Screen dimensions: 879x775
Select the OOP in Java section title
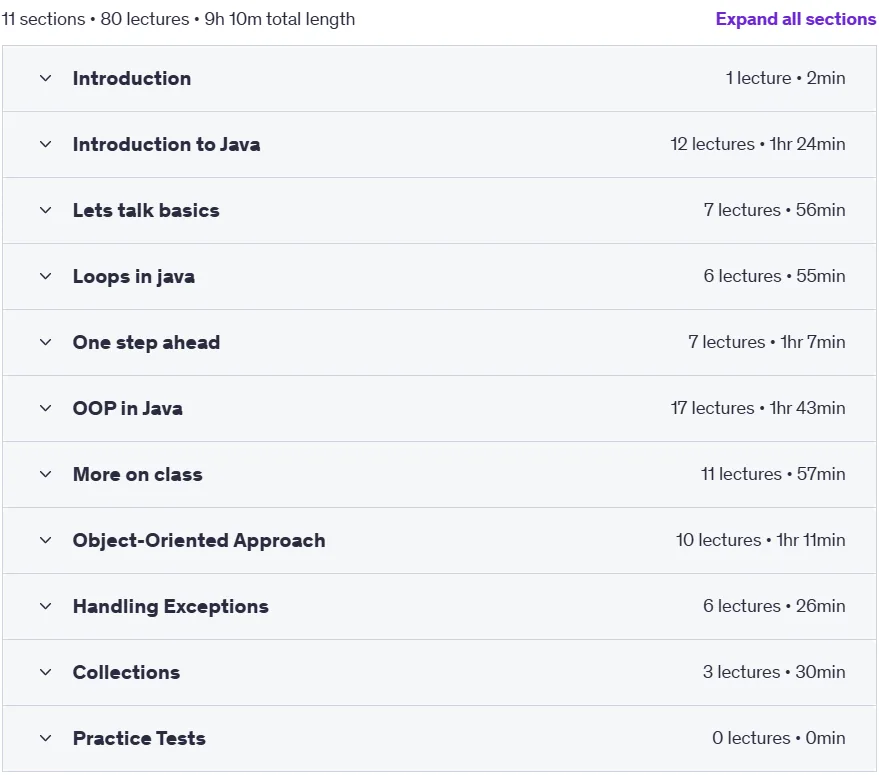click(128, 408)
